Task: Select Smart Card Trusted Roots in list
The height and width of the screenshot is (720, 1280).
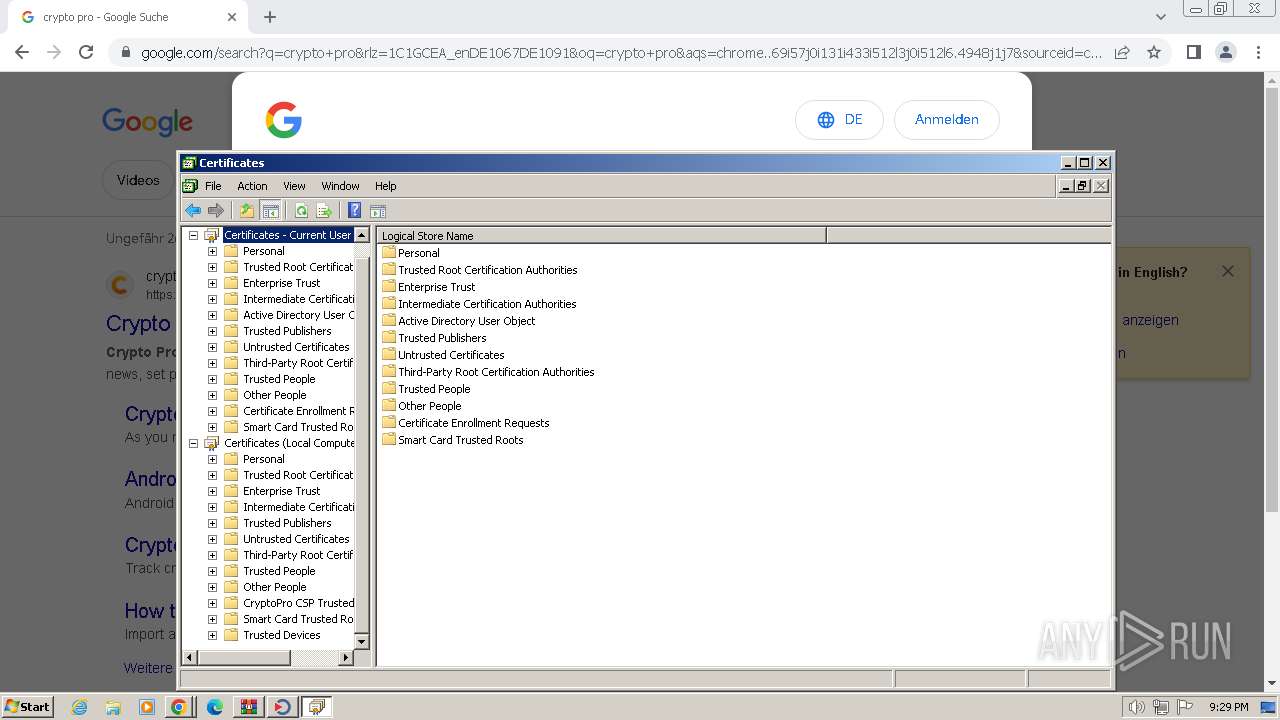Action: tap(461, 440)
